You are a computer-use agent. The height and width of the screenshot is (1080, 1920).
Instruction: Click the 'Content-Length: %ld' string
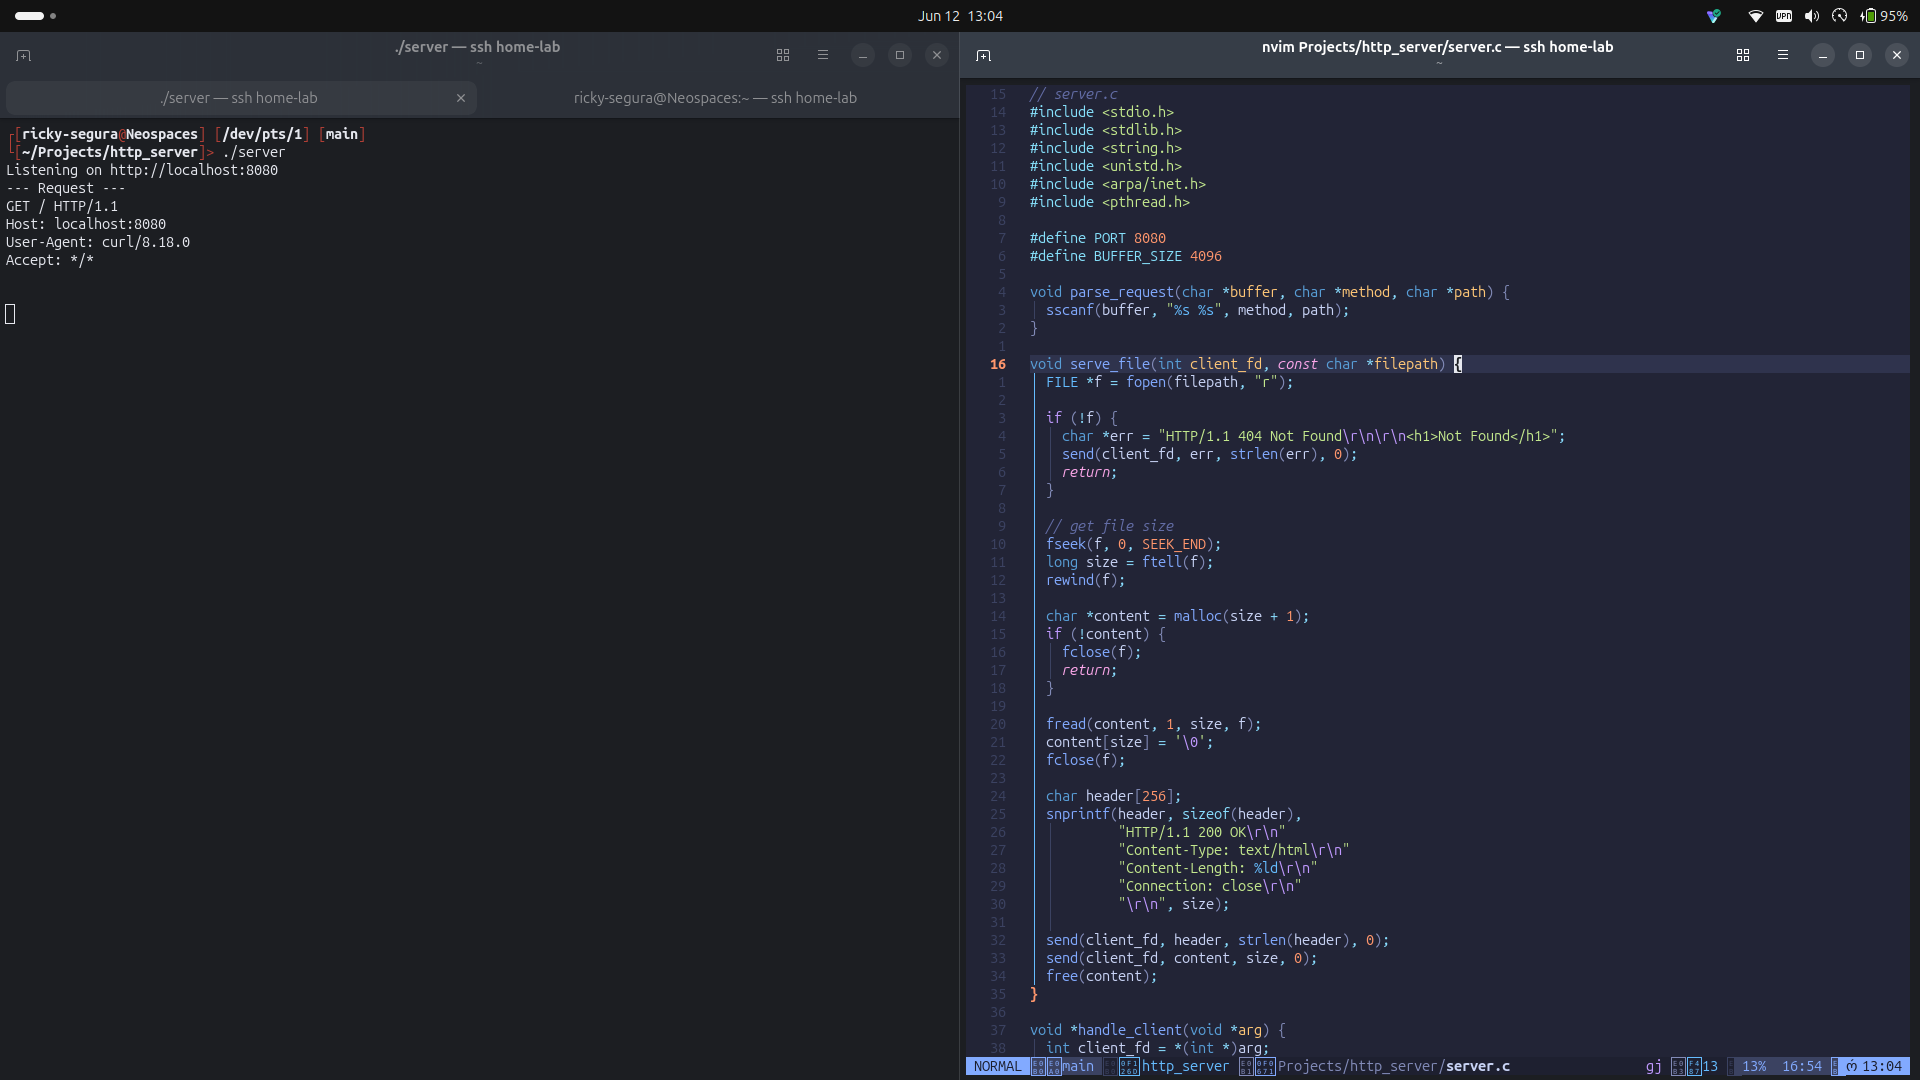click(1218, 868)
